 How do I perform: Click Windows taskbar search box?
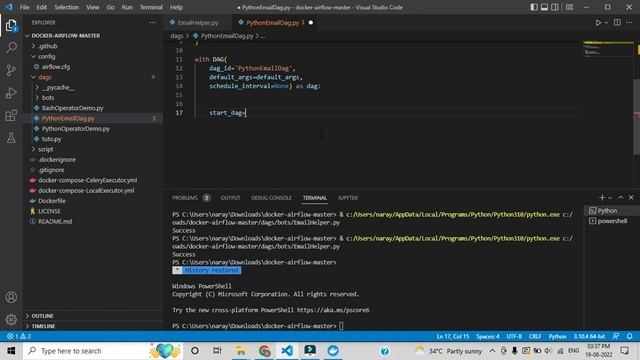103,351
